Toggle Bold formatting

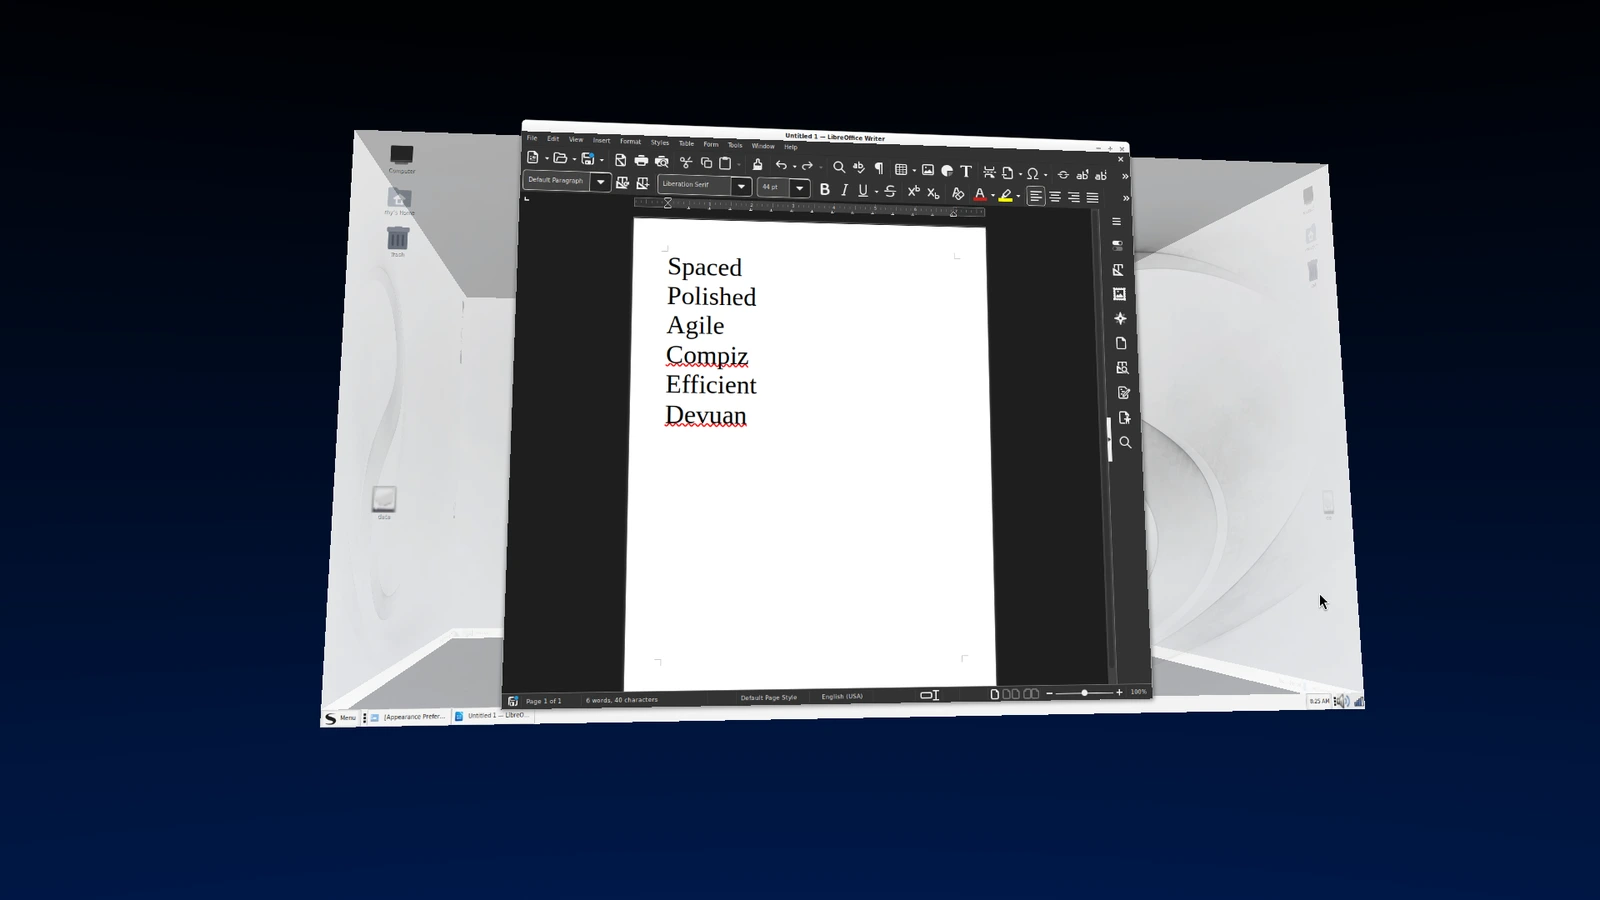(825, 189)
